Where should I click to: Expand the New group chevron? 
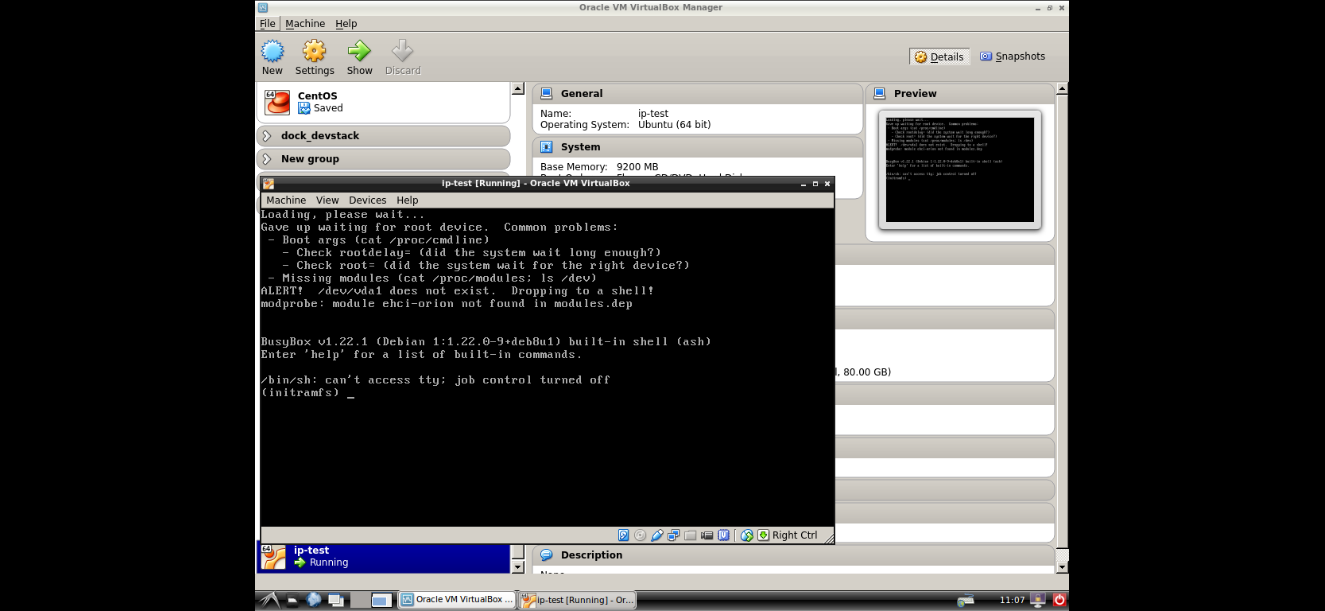pyautogui.click(x=267, y=159)
